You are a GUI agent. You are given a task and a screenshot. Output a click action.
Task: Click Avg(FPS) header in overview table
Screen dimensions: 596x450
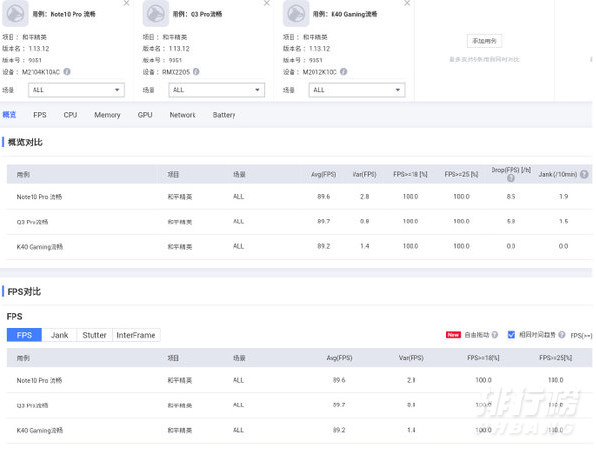(323, 174)
